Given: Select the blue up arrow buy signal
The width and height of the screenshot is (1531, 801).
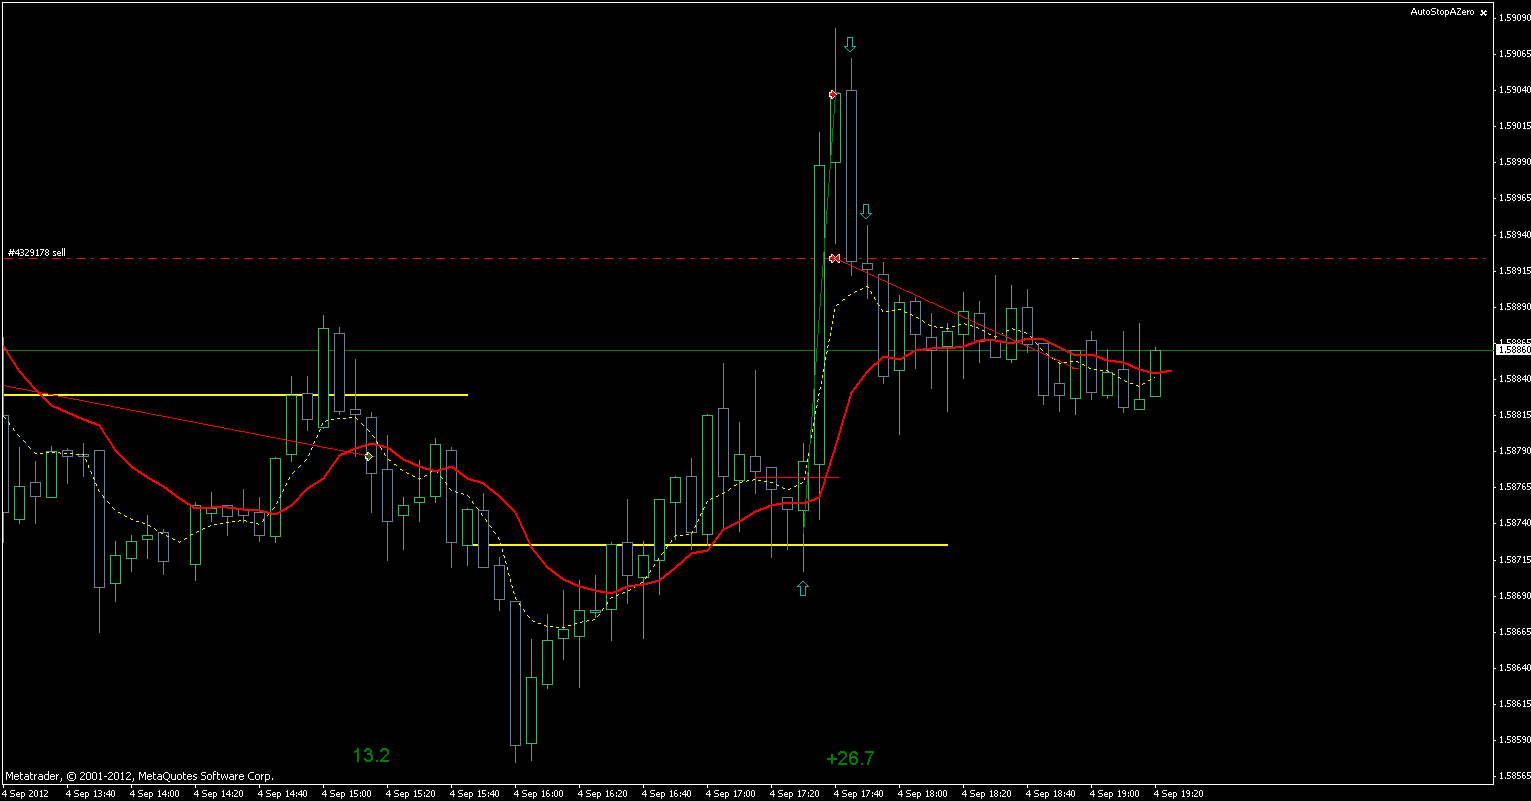Looking at the screenshot, I should 802,588.
